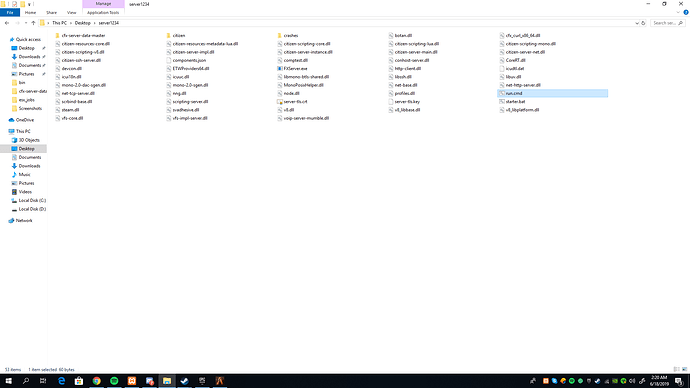Open Local Disk (C:) in navigation pane

[32, 200]
